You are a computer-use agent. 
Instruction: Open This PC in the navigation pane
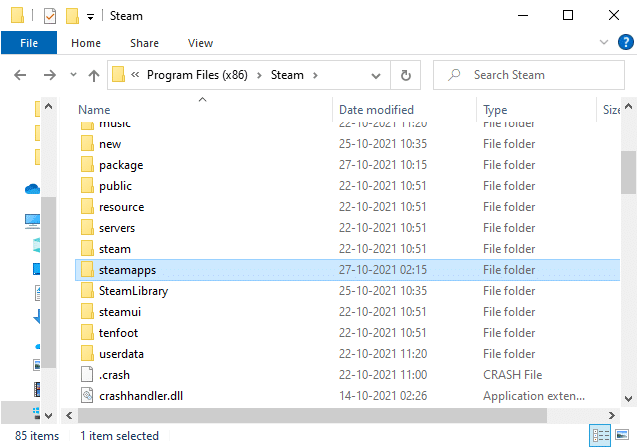click(33, 221)
